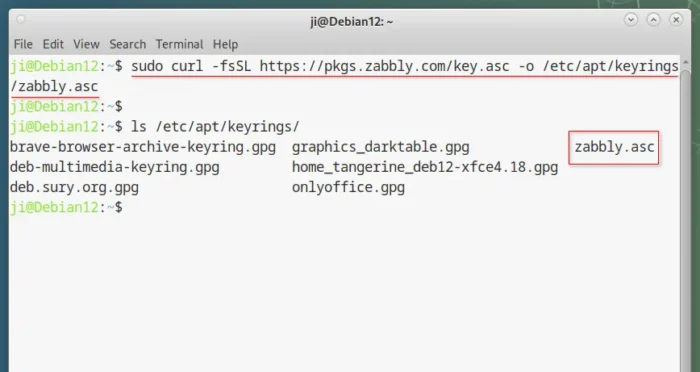The image size is (700, 372).
Task: Click the scrollbar up arrow
Action: 685,64
